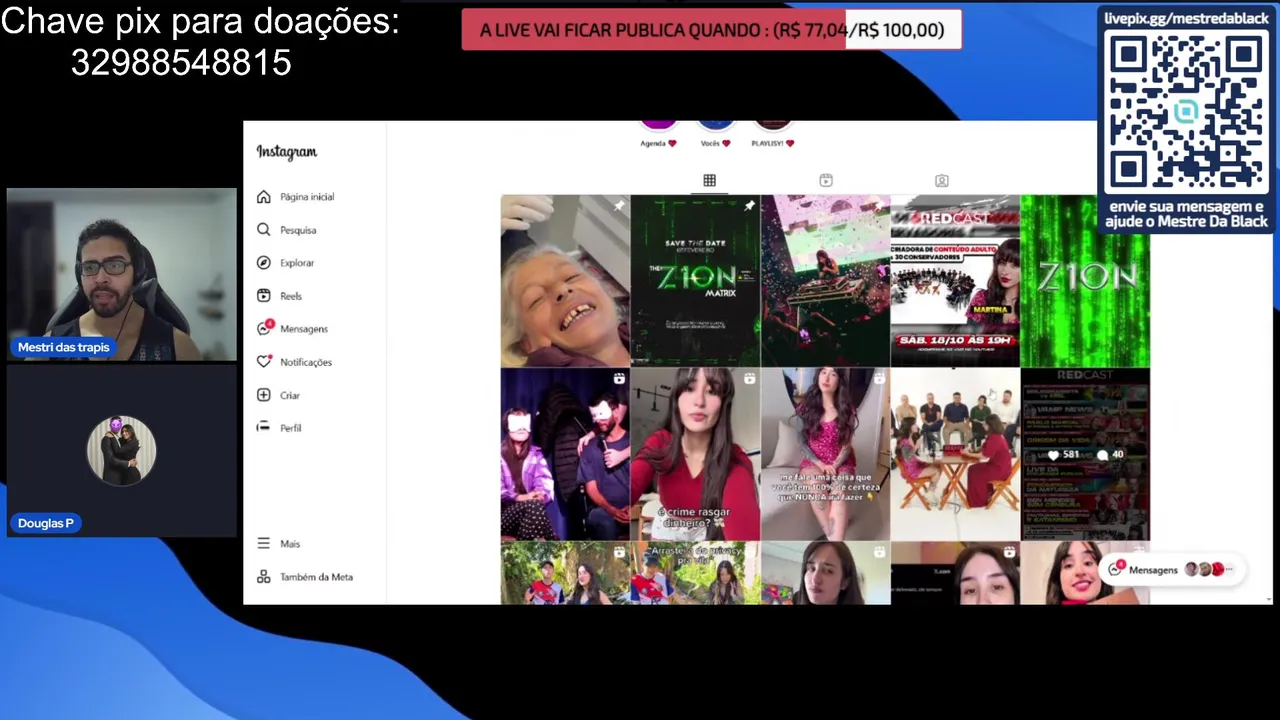Click the Reels icon in the sidebar
1280x720 pixels.
tap(263, 296)
